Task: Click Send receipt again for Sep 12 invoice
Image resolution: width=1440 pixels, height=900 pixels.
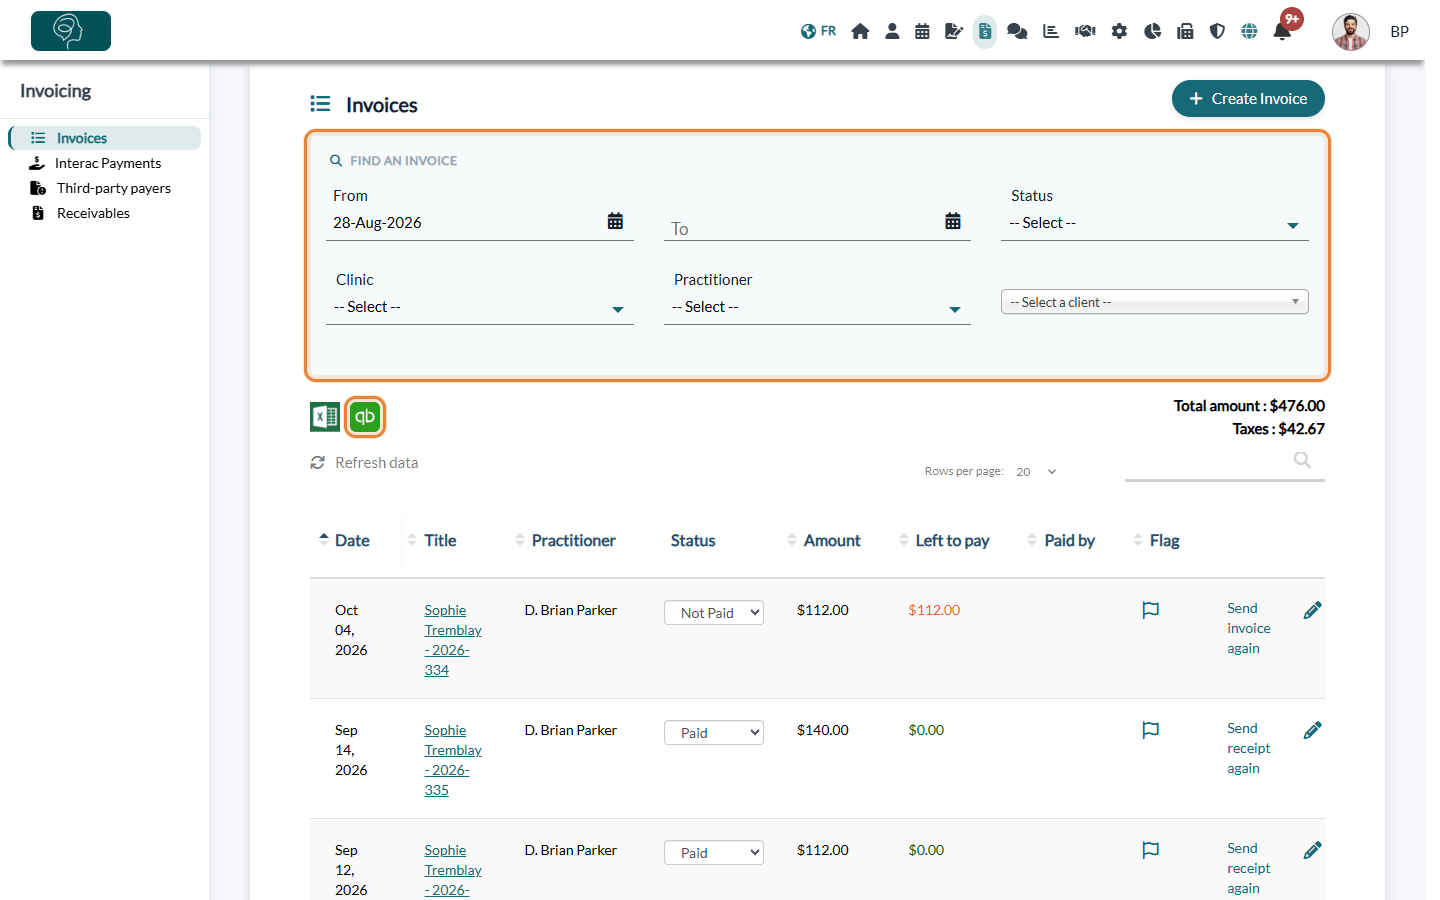Action: click(1249, 868)
